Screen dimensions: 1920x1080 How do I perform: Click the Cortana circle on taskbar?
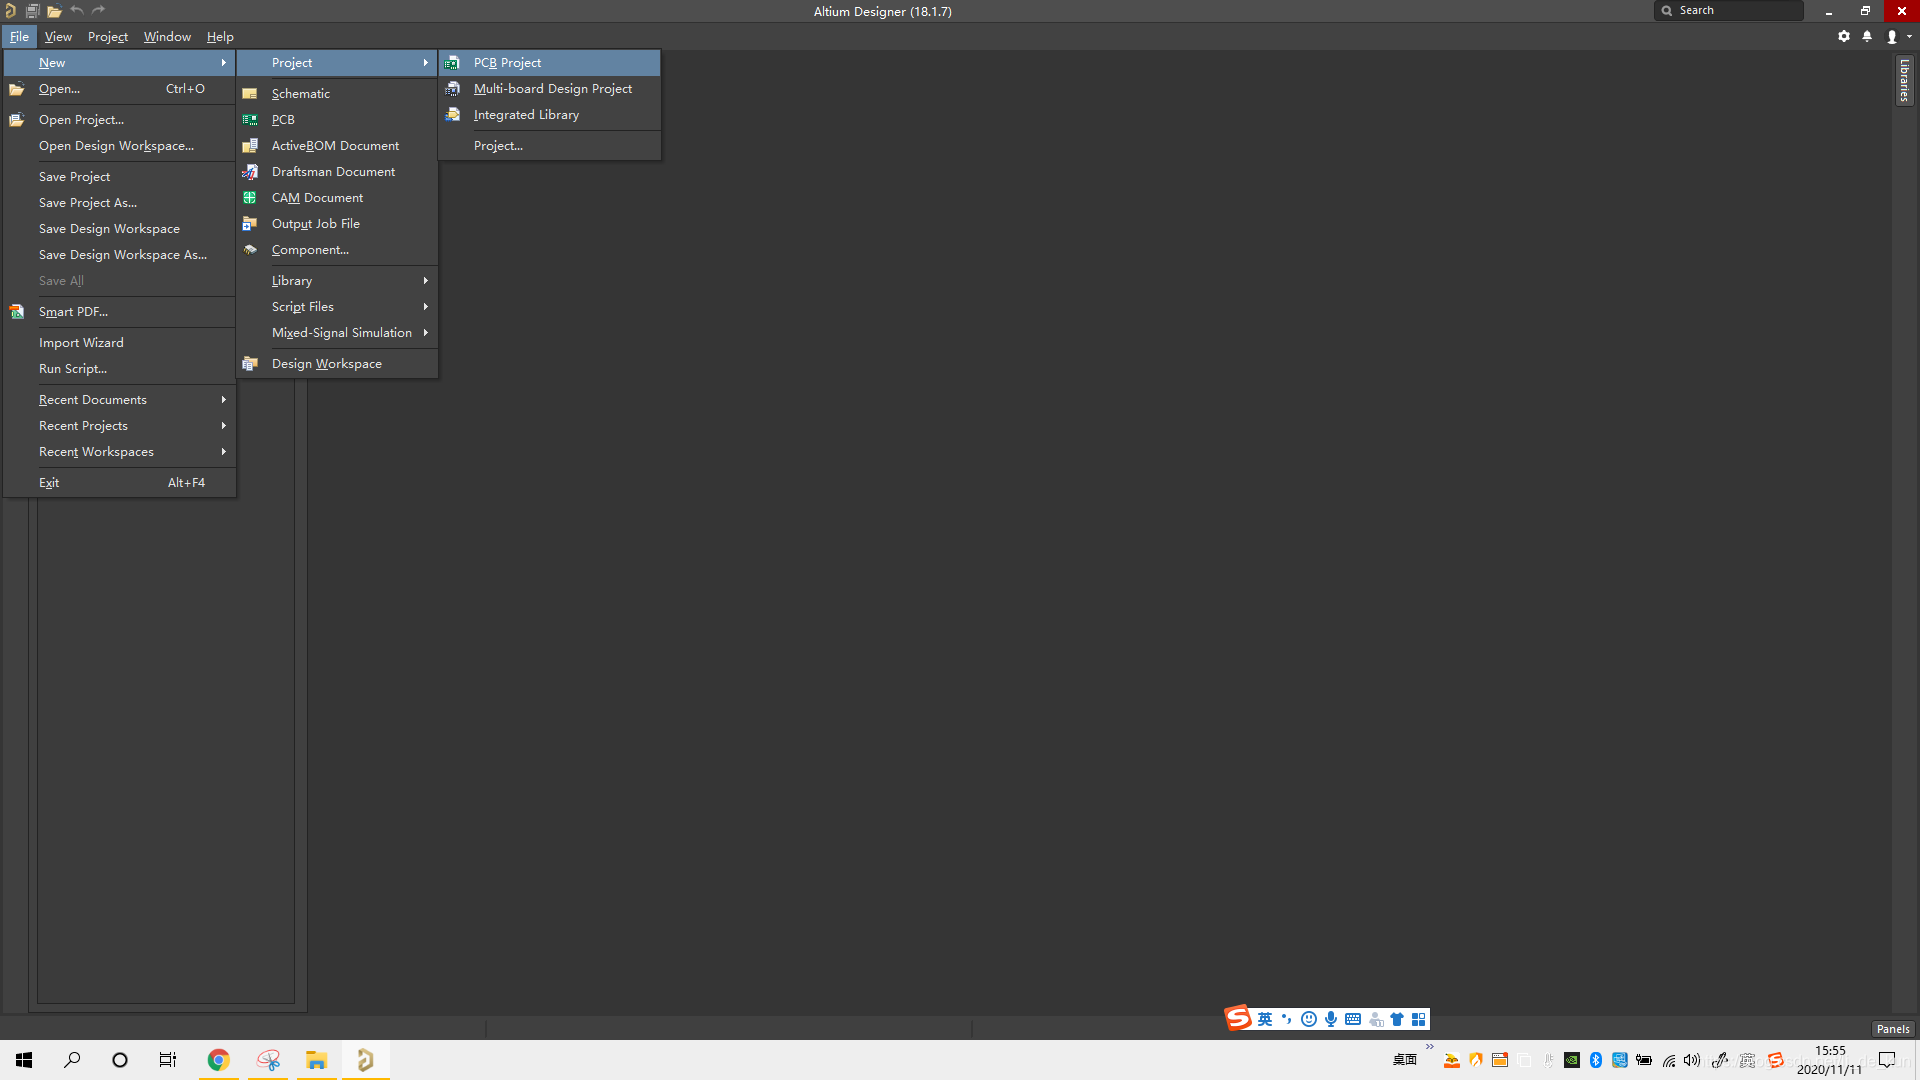click(x=120, y=1060)
